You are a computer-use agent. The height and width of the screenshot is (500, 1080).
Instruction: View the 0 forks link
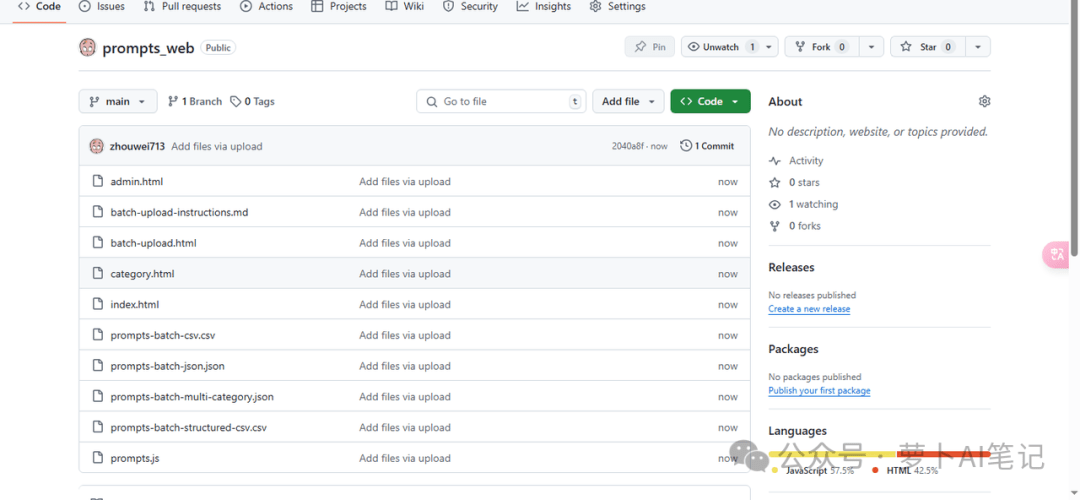(x=795, y=226)
